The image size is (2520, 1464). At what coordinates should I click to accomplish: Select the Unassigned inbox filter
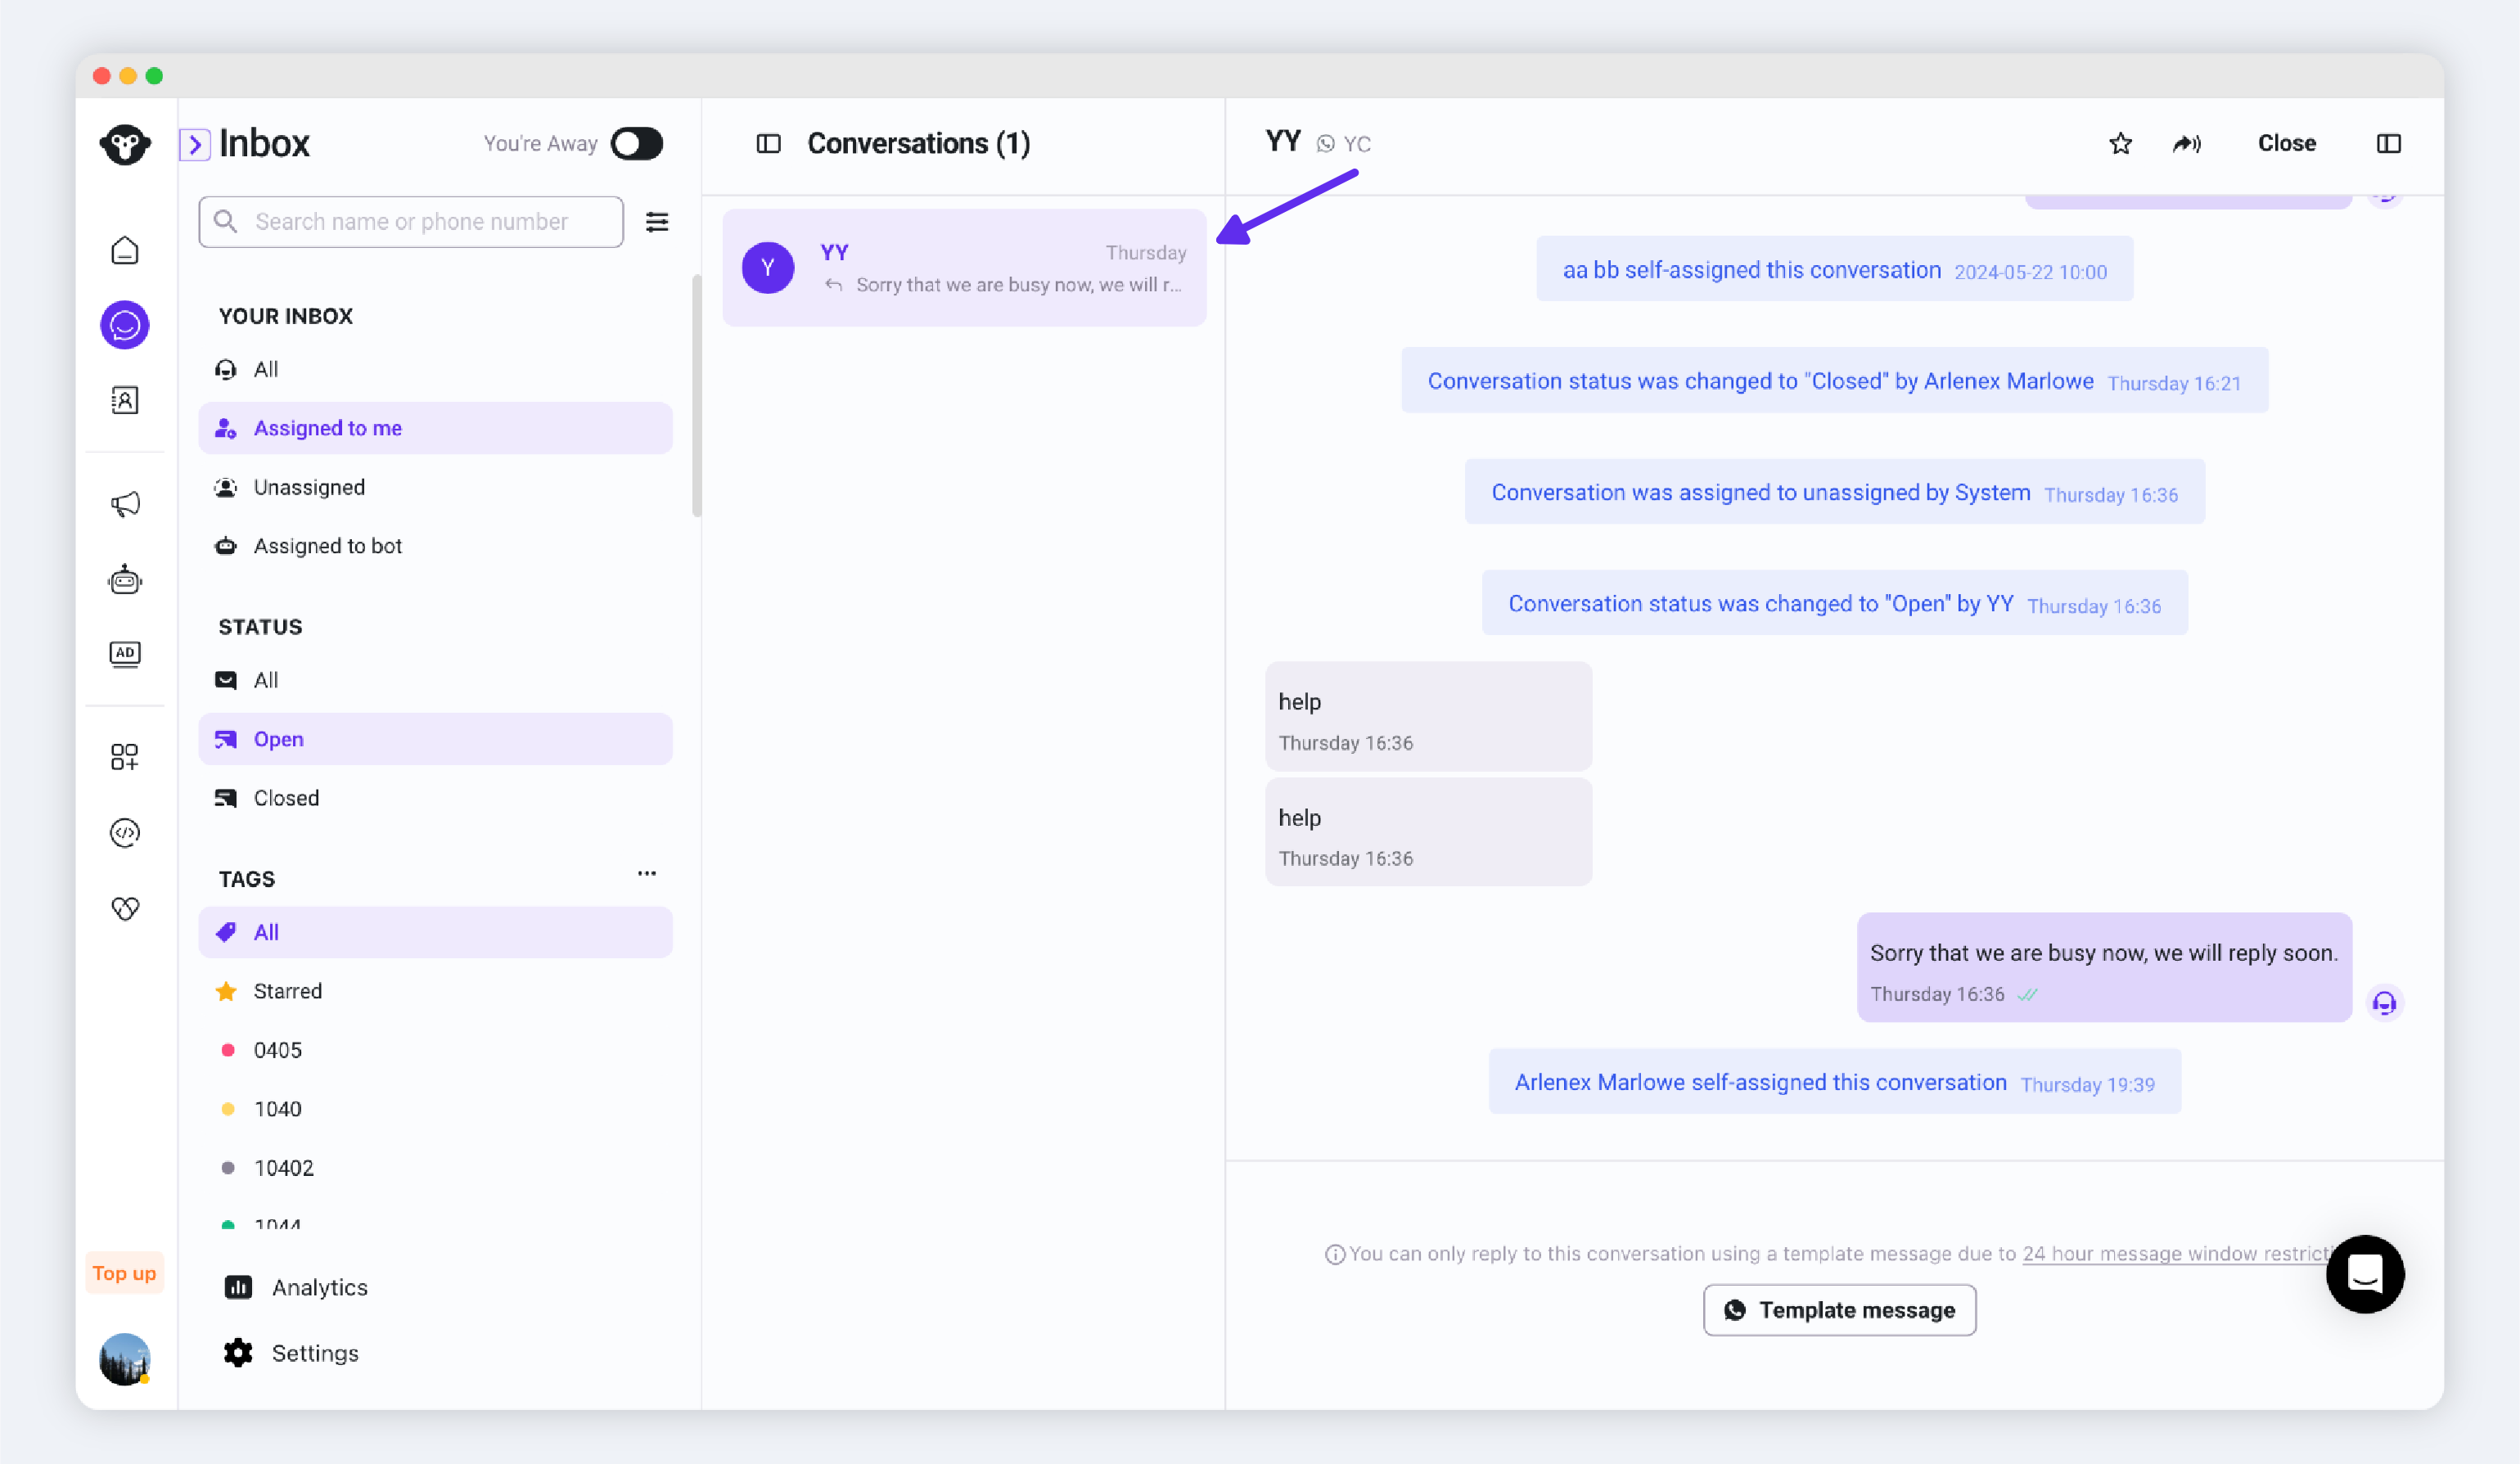coord(309,487)
